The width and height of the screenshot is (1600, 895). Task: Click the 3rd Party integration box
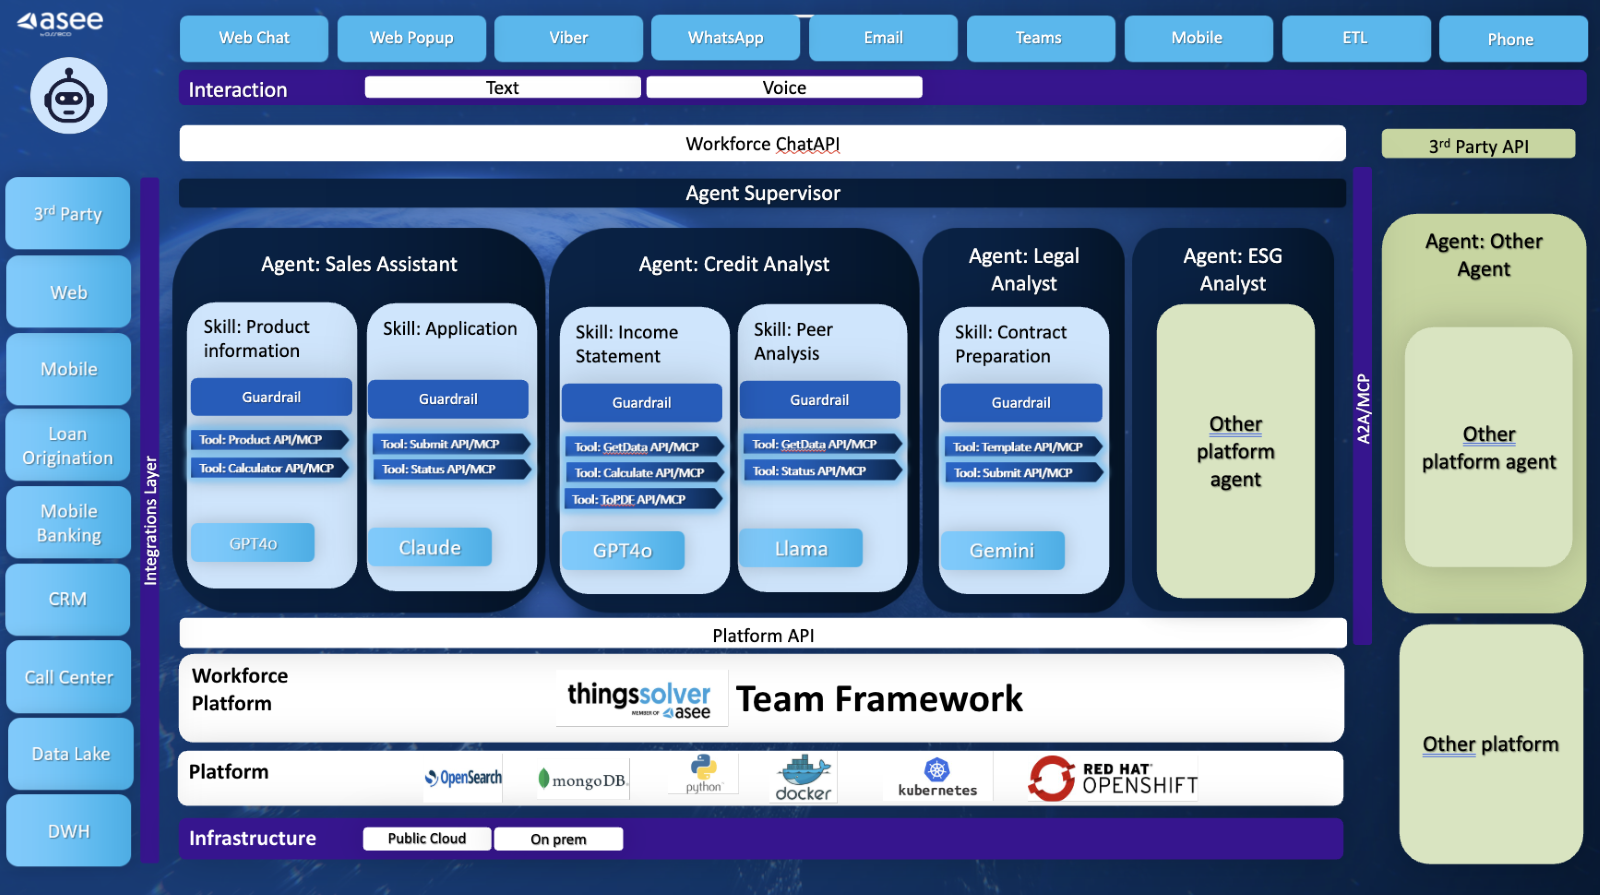pyautogui.click(x=68, y=214)
